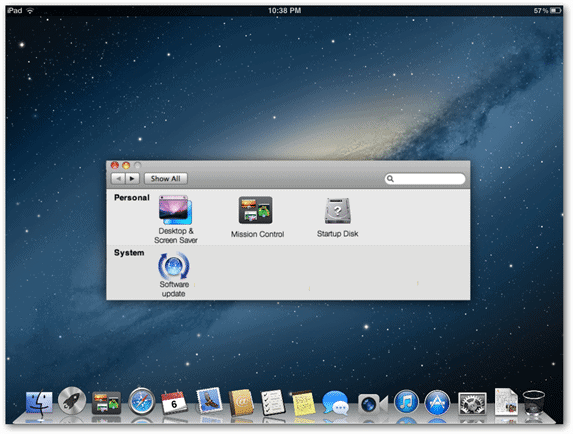Focus the preferences search field

[425, 179]
